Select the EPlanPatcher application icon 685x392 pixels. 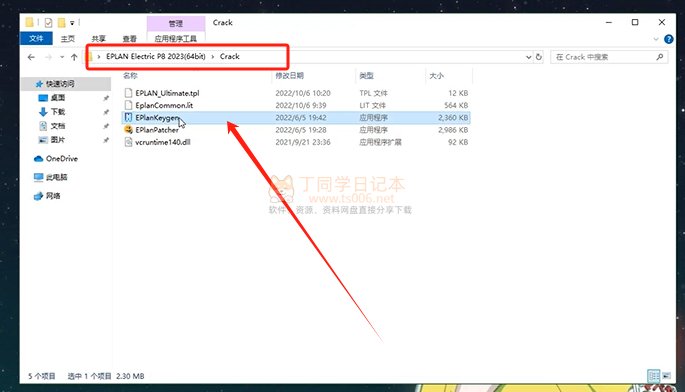[128, 130]
